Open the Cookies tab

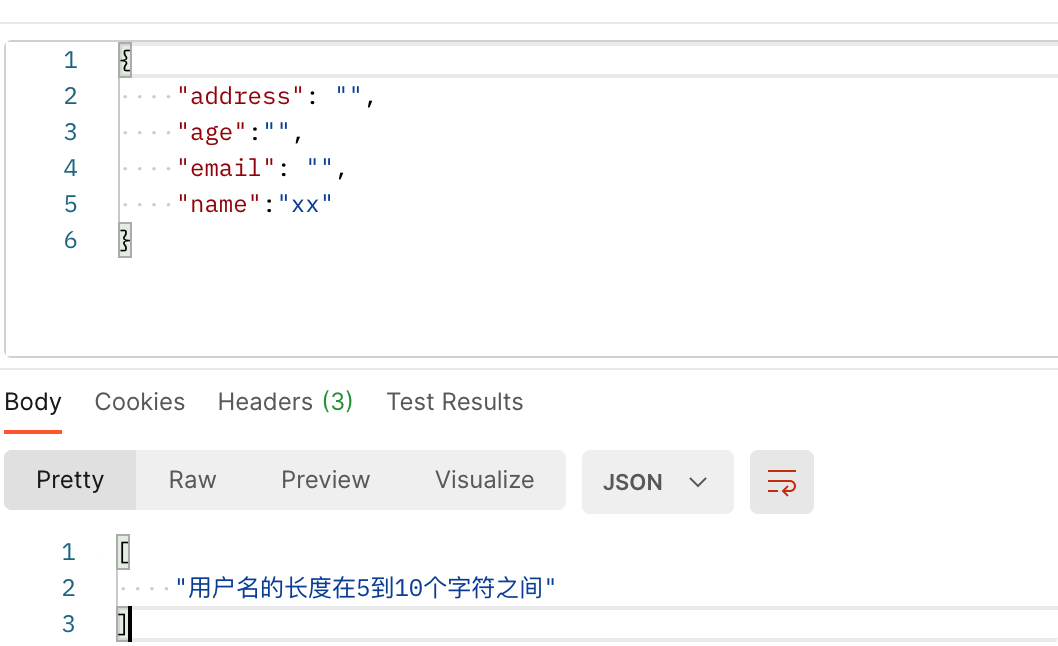[x=140, y=402]
